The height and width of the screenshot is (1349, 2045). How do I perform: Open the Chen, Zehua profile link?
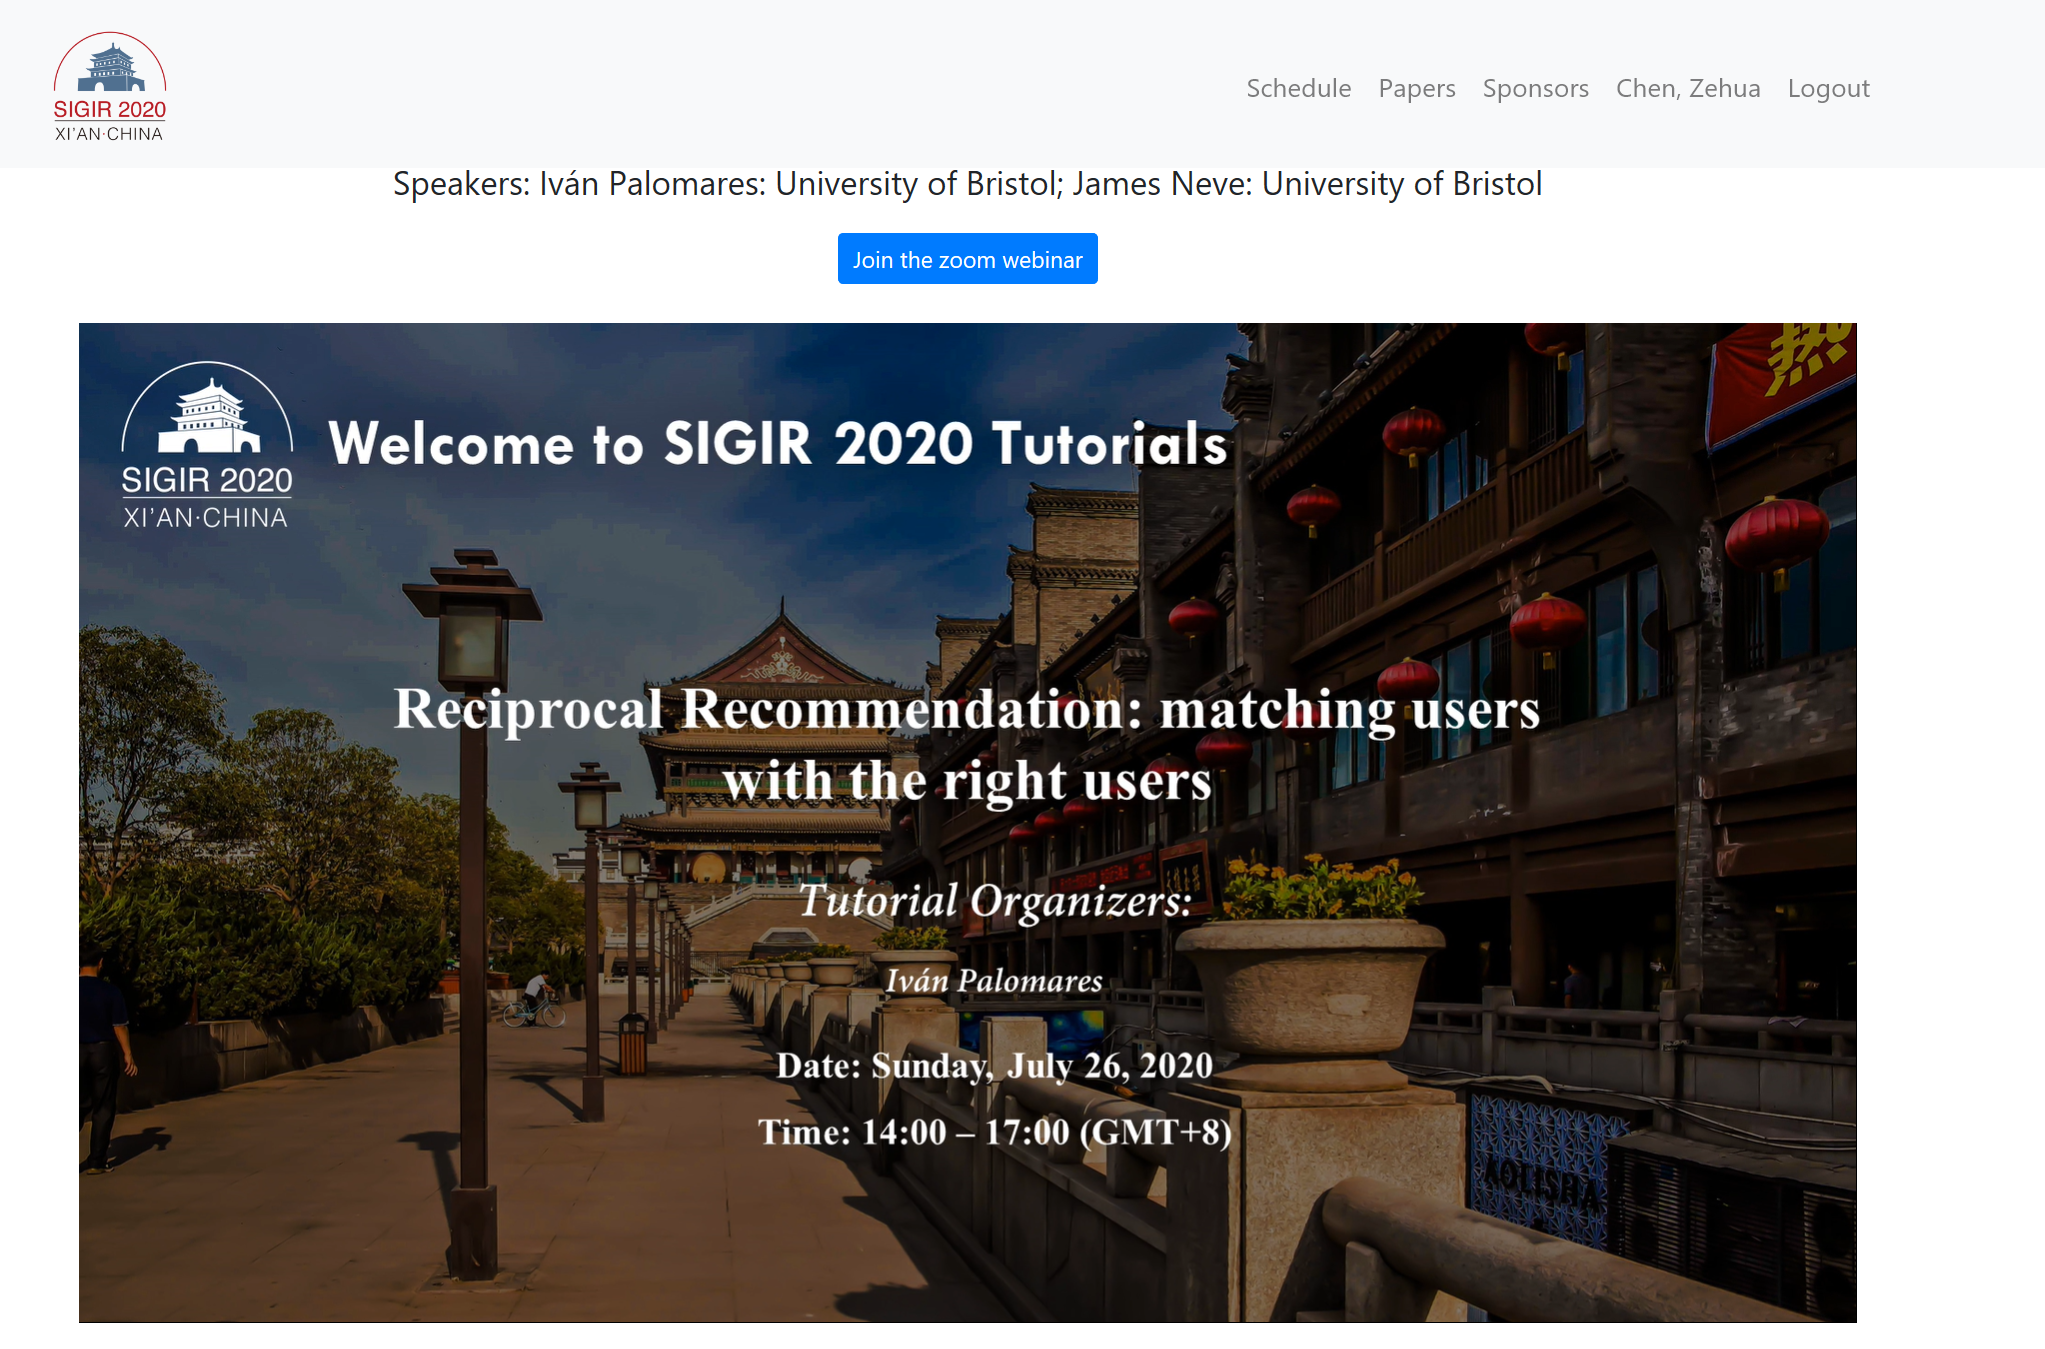(1687, 88)
